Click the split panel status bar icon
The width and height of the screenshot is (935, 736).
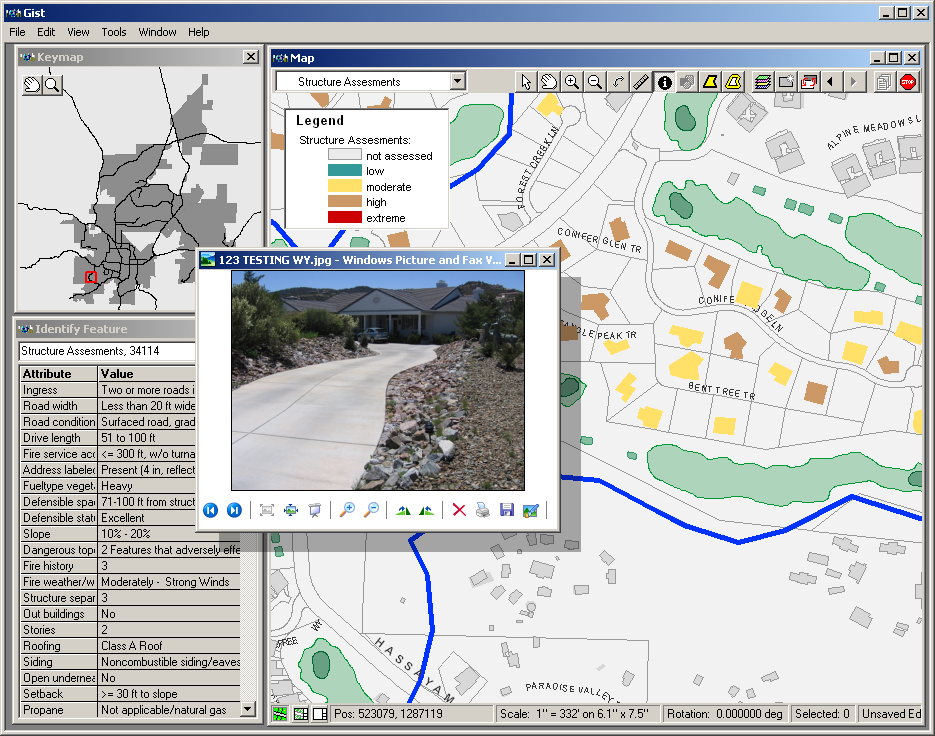tap(320, 714)
